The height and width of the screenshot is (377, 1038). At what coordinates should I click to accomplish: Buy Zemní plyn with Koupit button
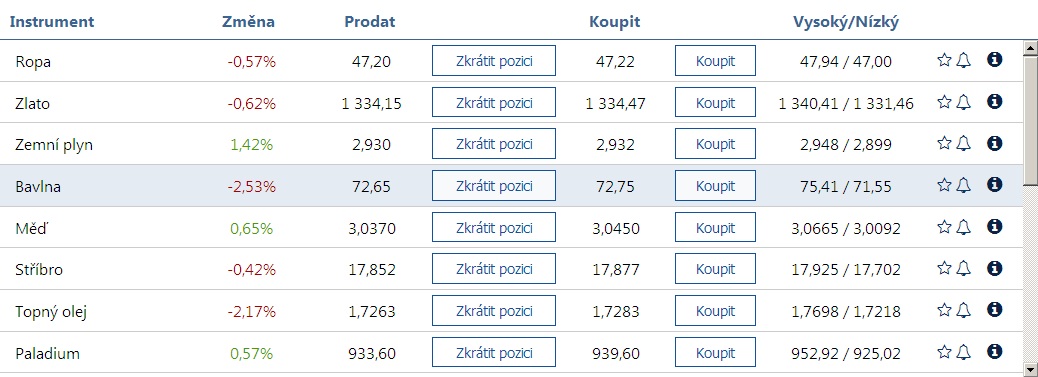click(x=715, y=144)
